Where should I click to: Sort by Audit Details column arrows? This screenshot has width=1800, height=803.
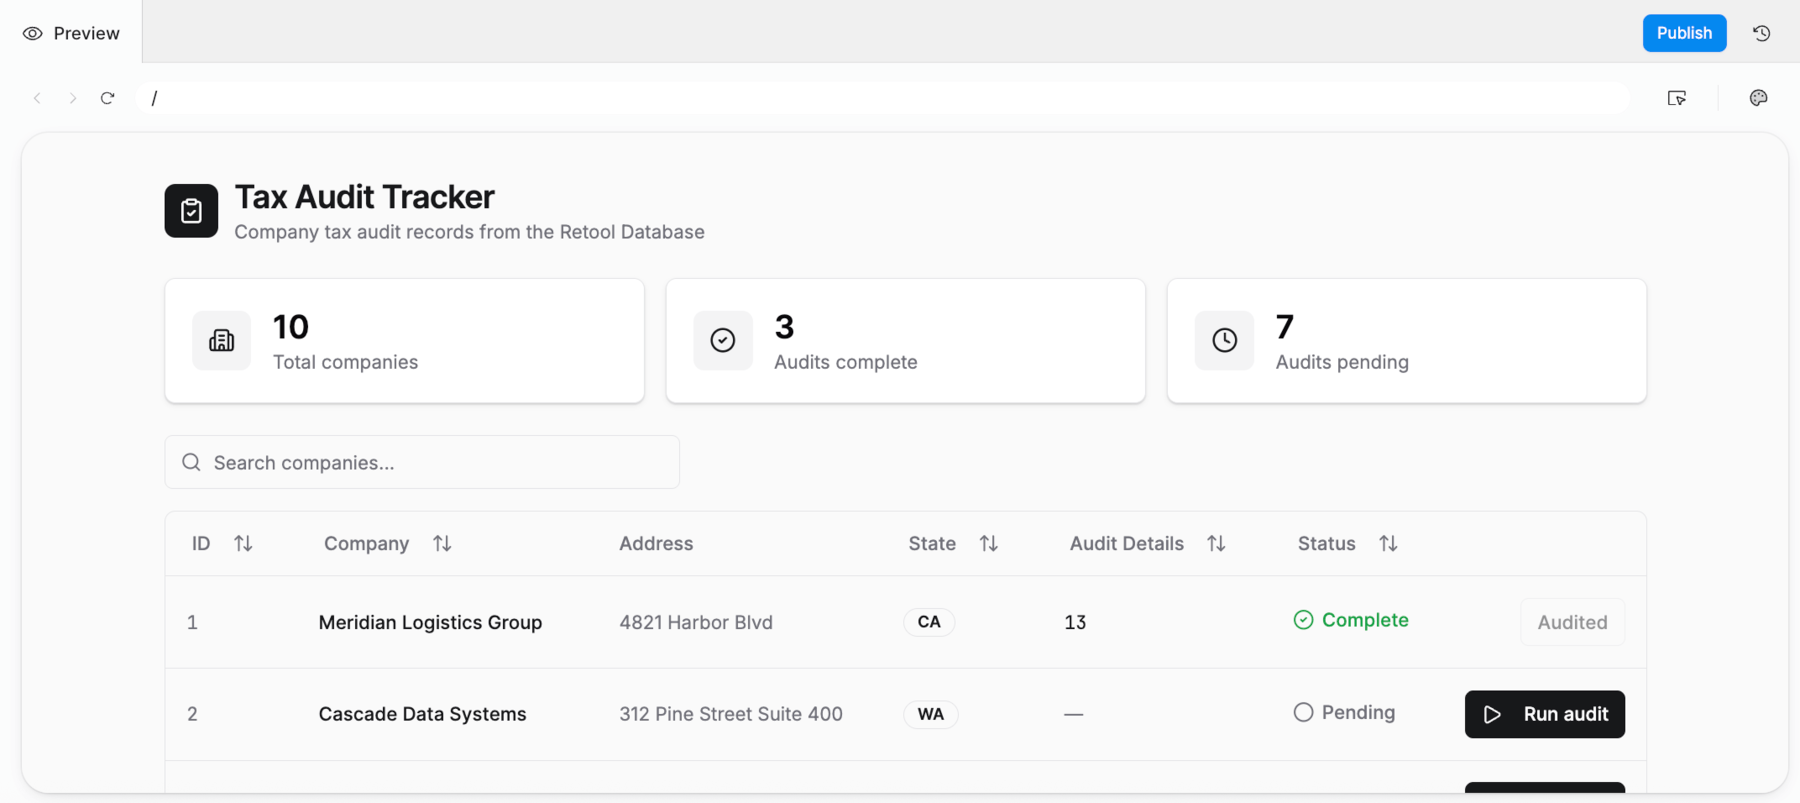coord(1216,543)
